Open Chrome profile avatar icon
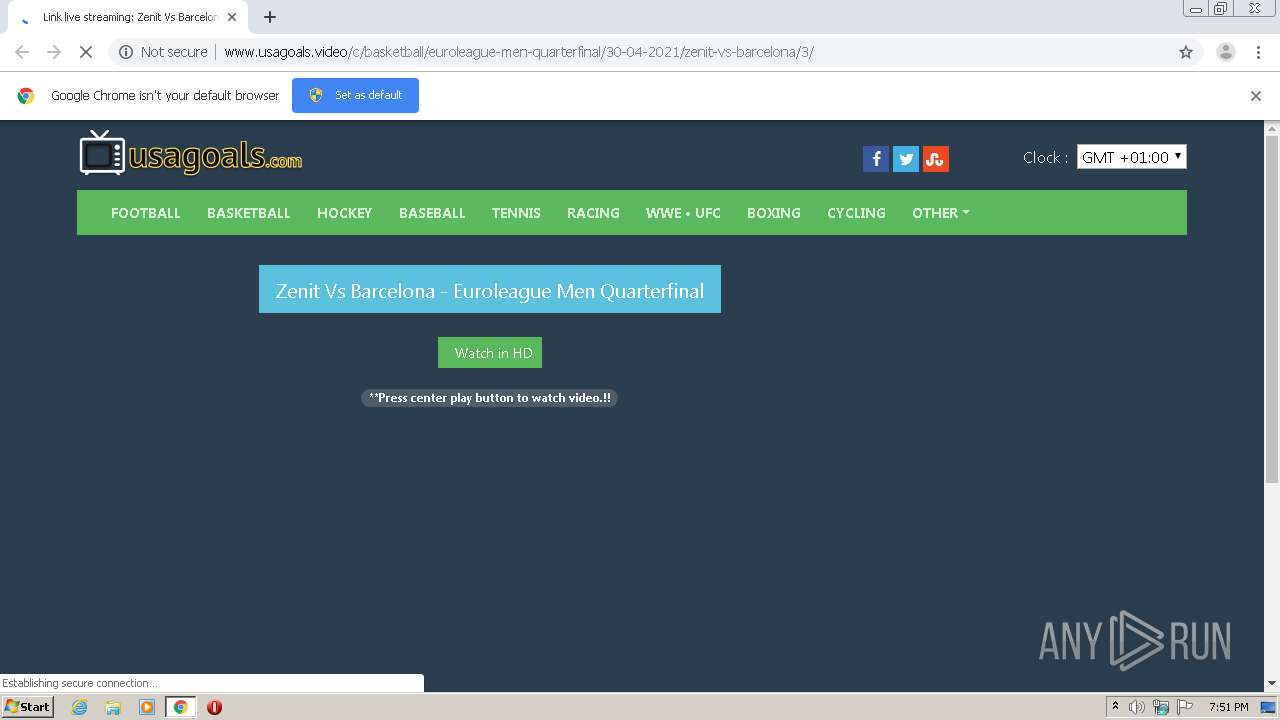The image size is (1280, 720). coord(1225,52)
